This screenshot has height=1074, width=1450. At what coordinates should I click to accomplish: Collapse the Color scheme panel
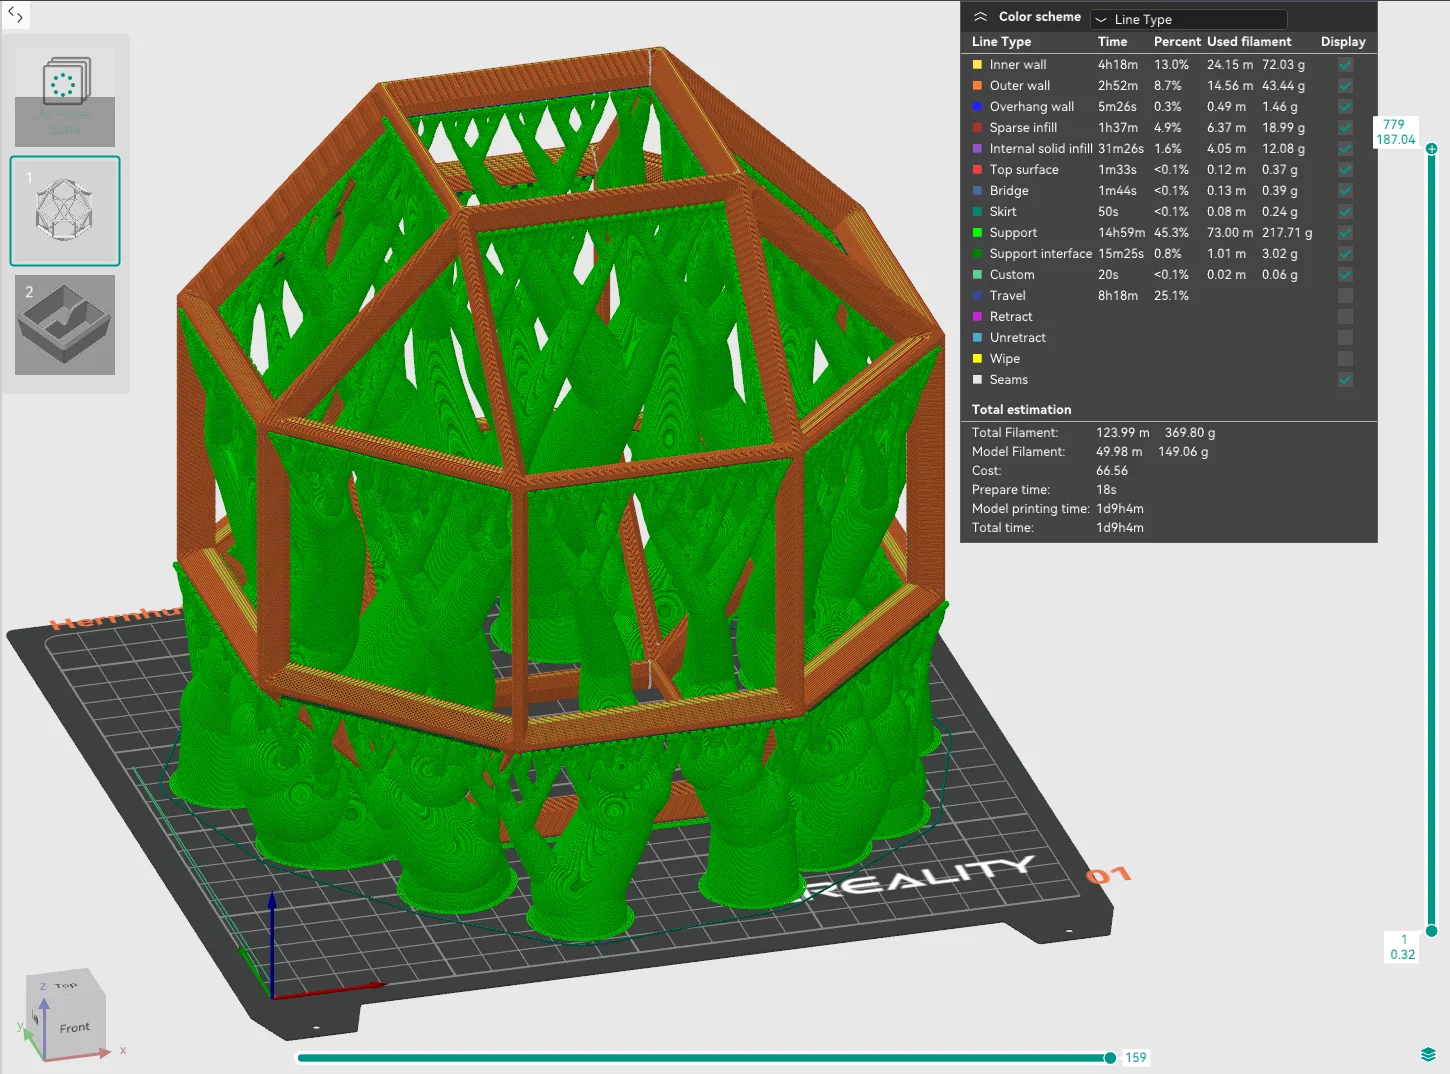[x=980, y=17]
